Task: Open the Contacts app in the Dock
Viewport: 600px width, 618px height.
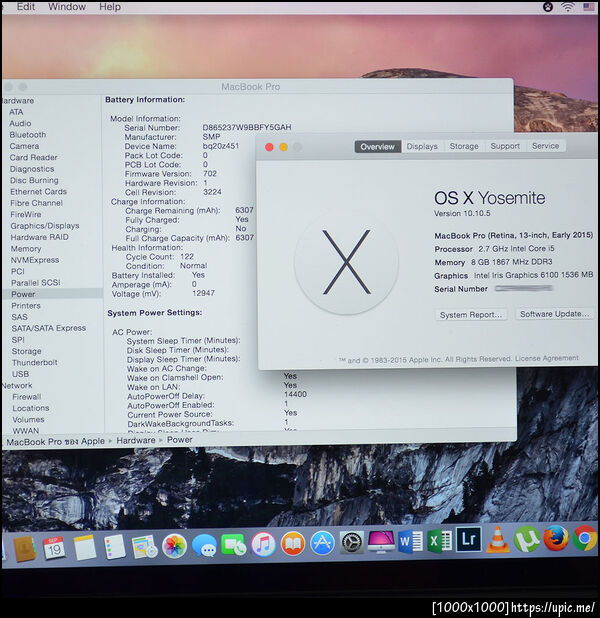Action: (24, 548)
